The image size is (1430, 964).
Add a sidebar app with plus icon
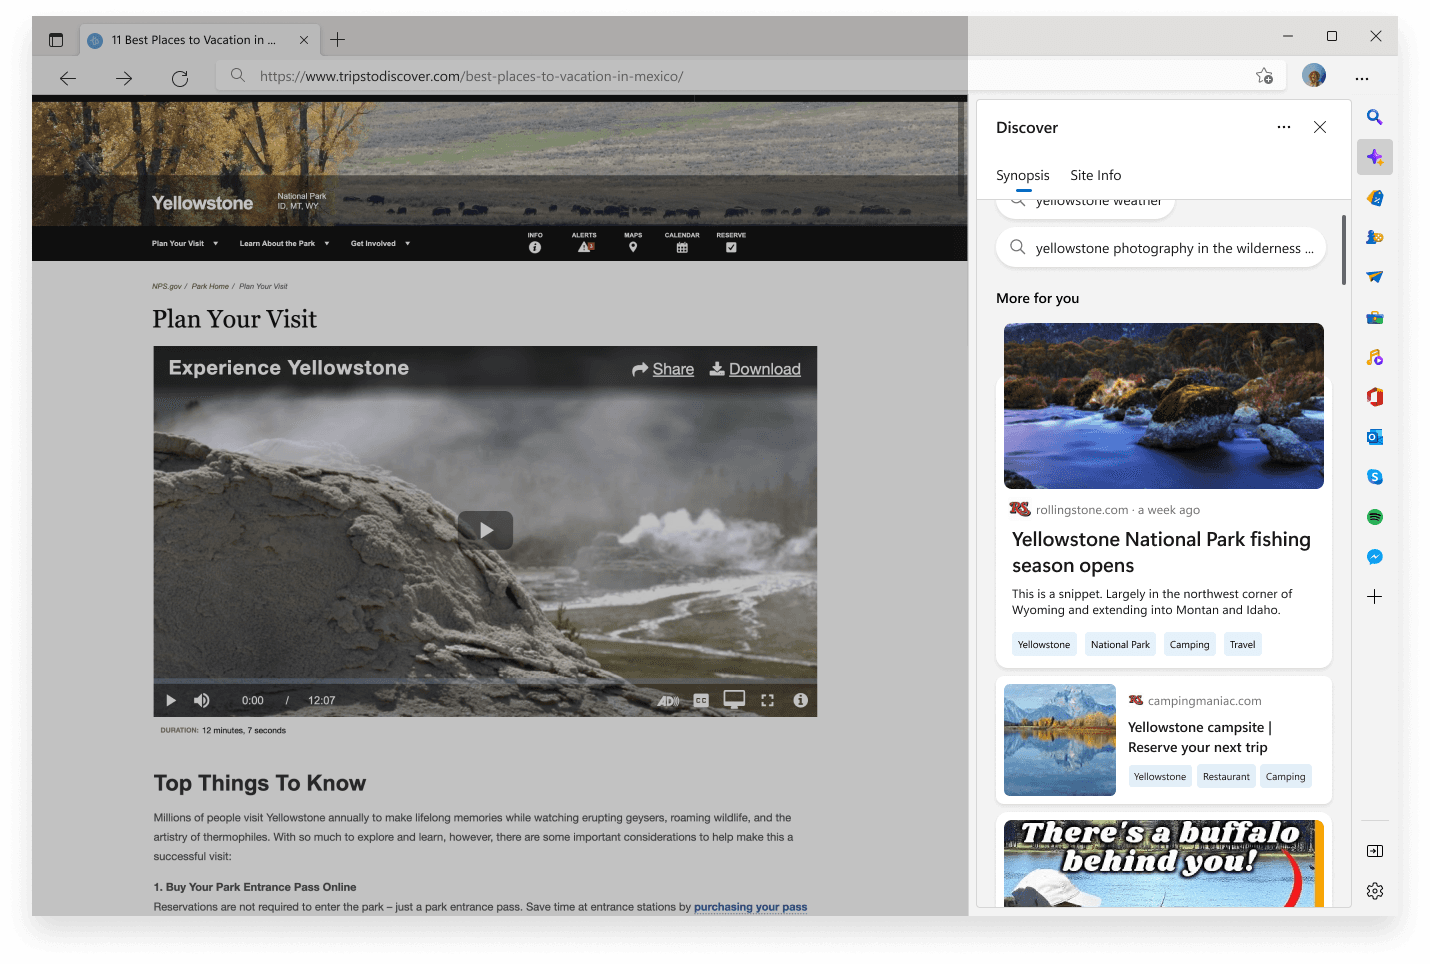point(1375,597)
